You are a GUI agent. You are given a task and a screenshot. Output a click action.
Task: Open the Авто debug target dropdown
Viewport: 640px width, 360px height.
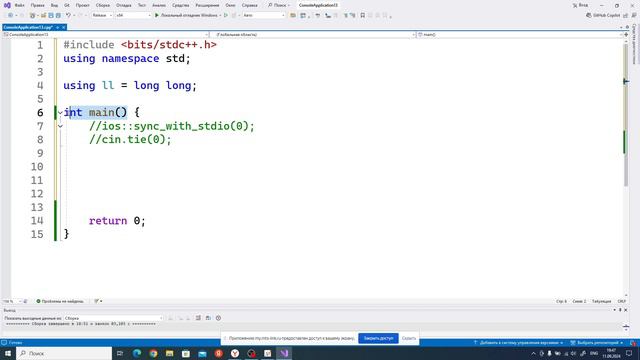[264, 16]
